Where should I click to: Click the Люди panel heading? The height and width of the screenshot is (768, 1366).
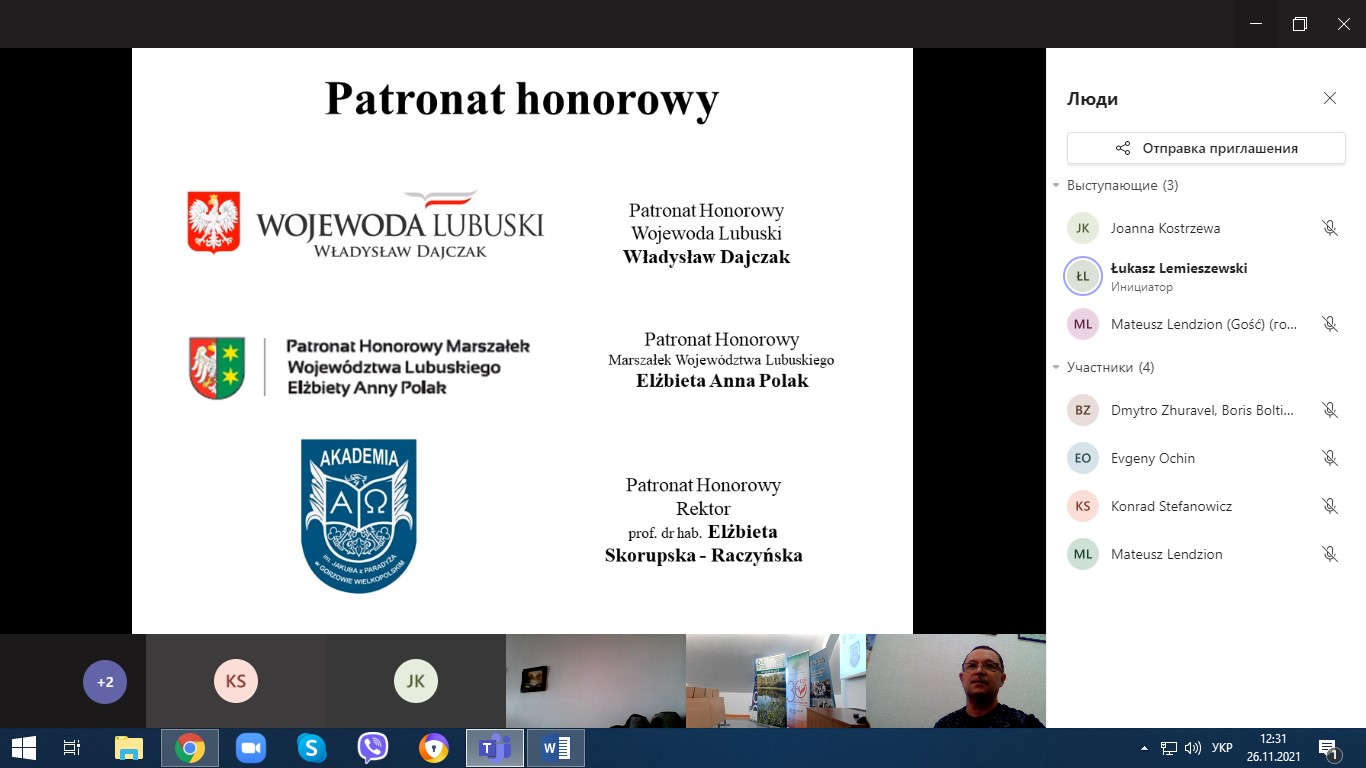1092,99
